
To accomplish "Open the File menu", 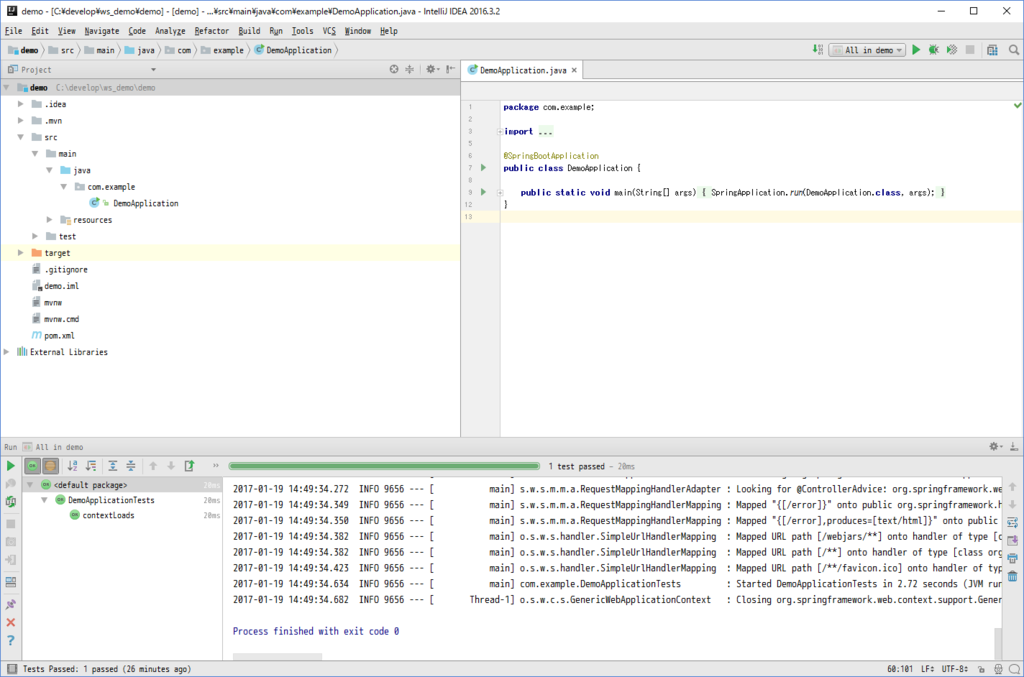I will [x=13, y=31].
